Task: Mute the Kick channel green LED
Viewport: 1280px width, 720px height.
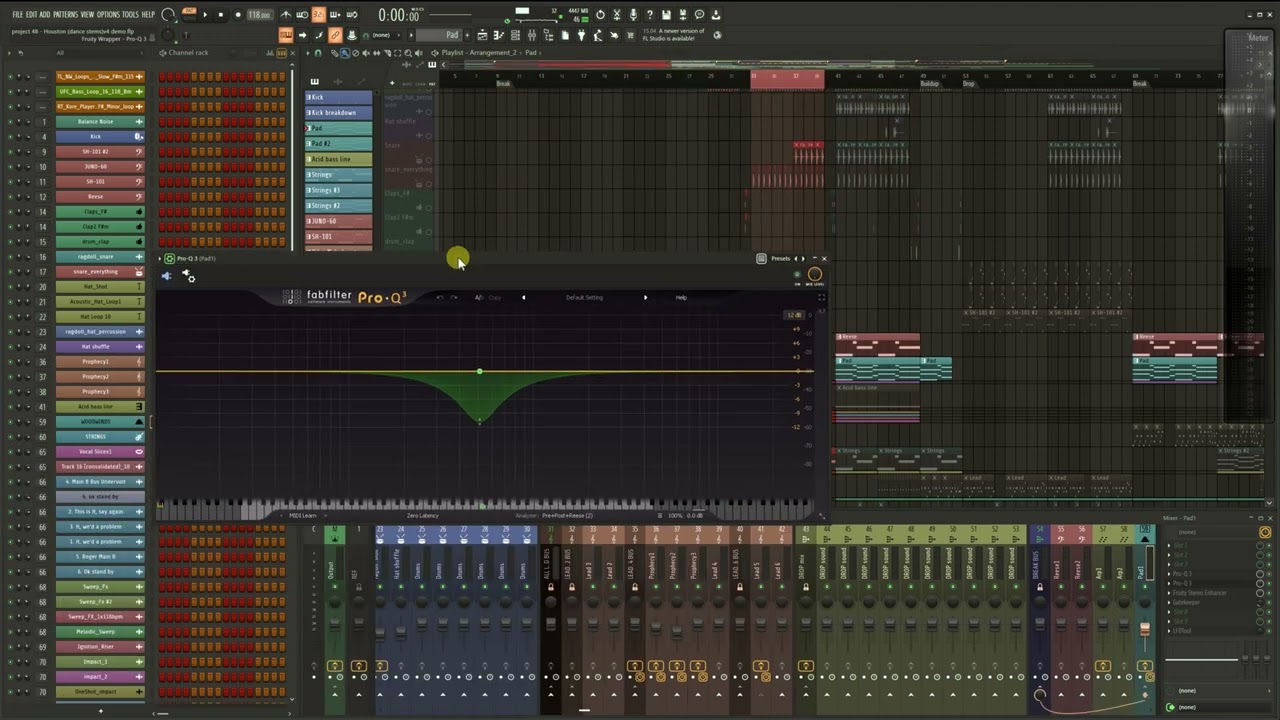Action: tap(9, 136)
